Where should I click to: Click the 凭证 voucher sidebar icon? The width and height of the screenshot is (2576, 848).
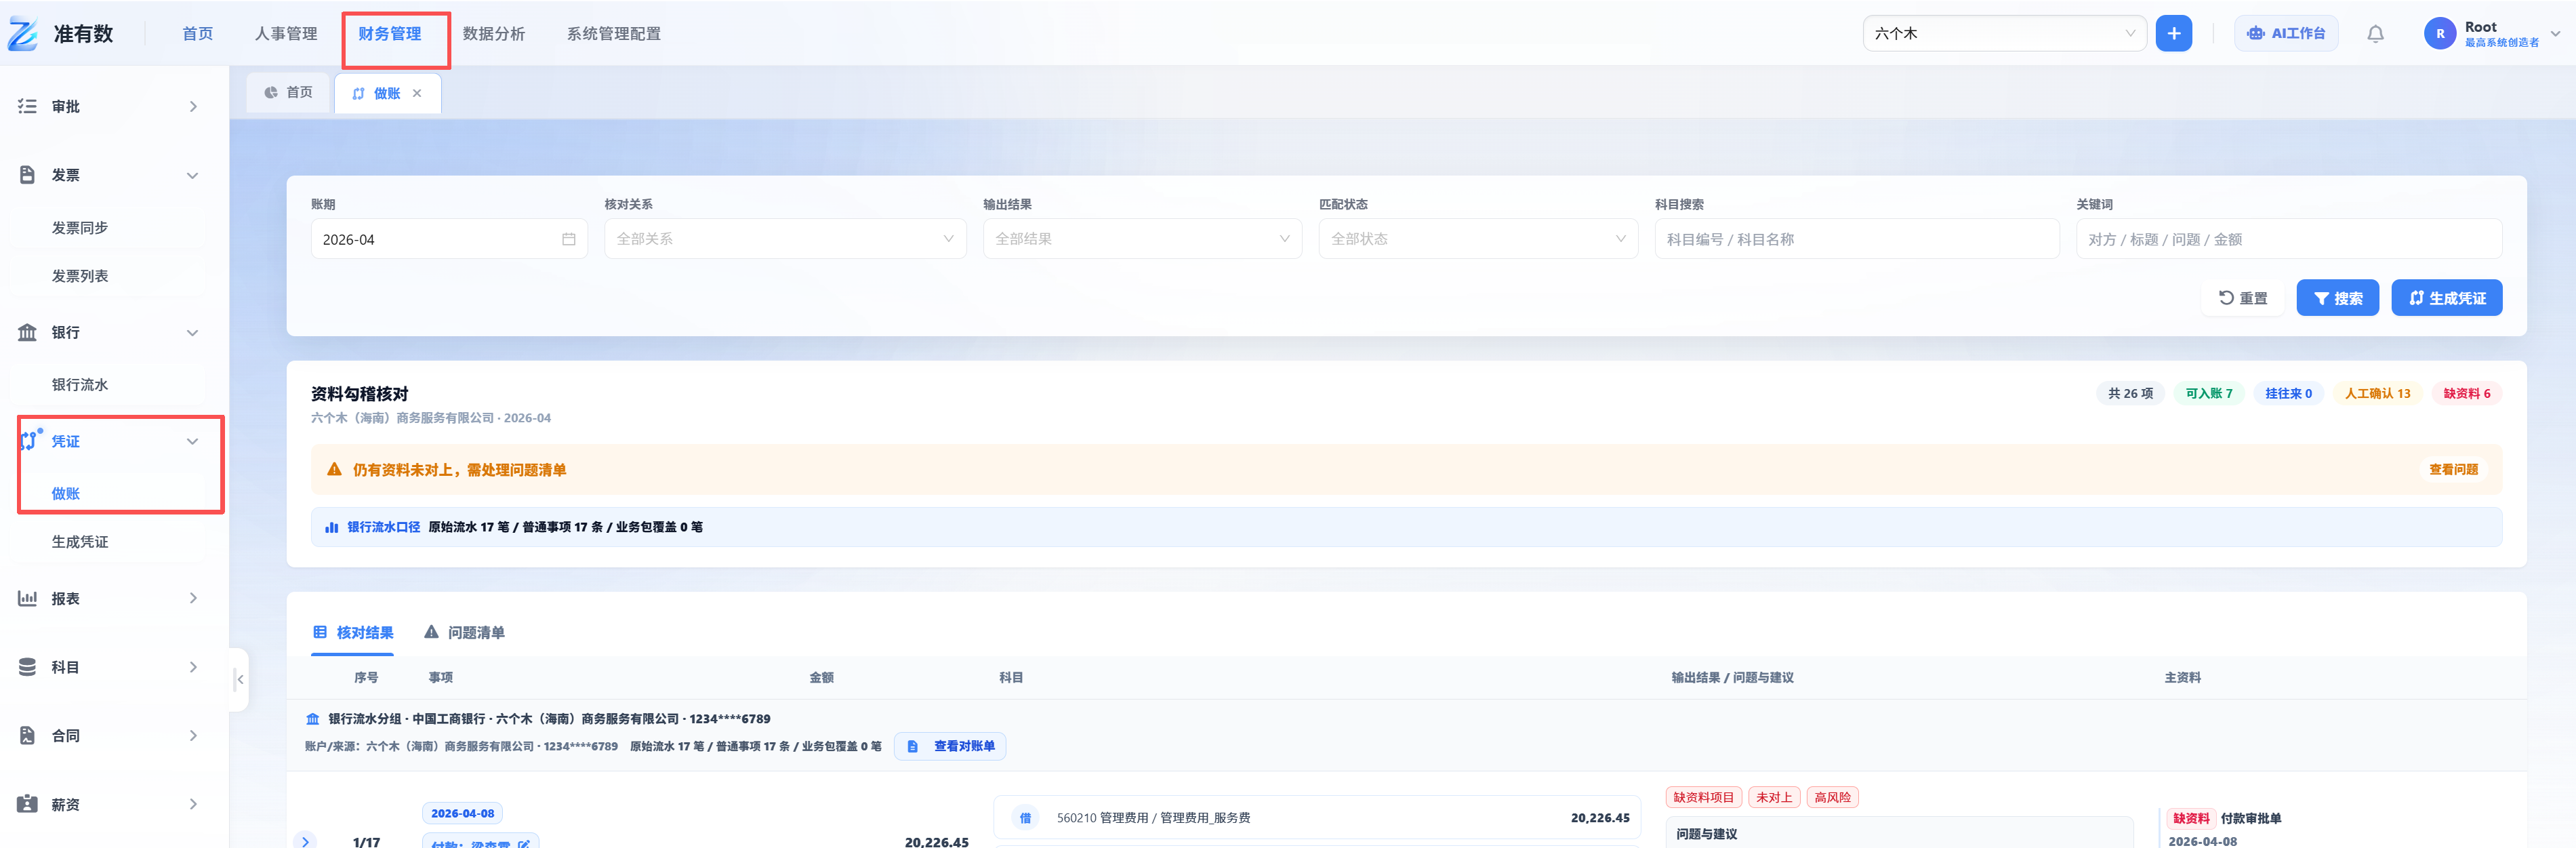[30, 440]
